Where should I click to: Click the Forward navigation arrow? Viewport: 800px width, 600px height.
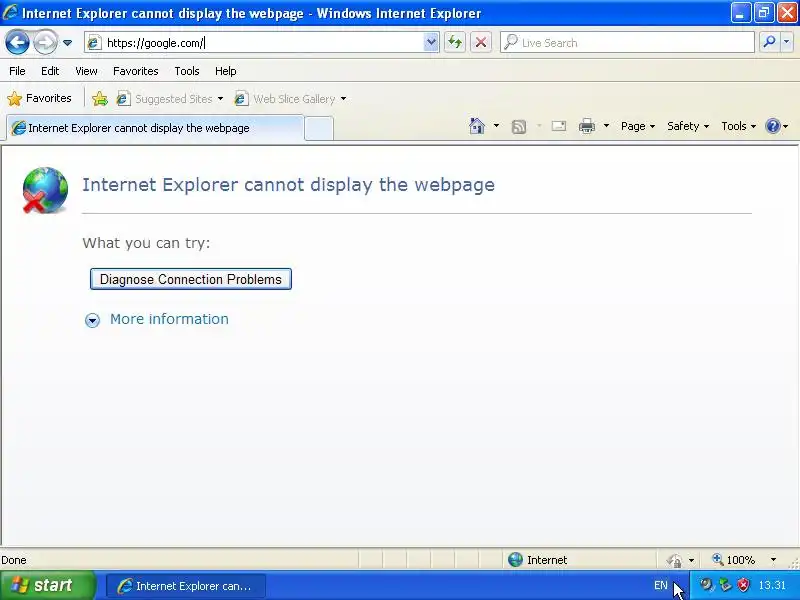pos(45,43)
